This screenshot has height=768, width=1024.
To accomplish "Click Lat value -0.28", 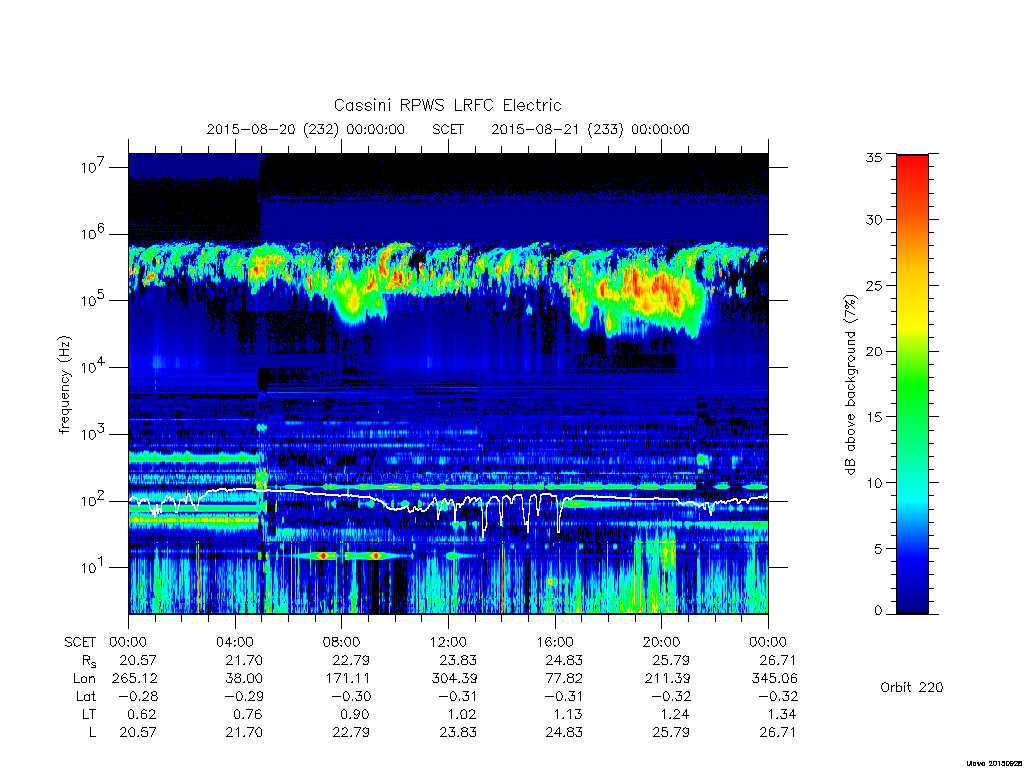I will [137, 696].
